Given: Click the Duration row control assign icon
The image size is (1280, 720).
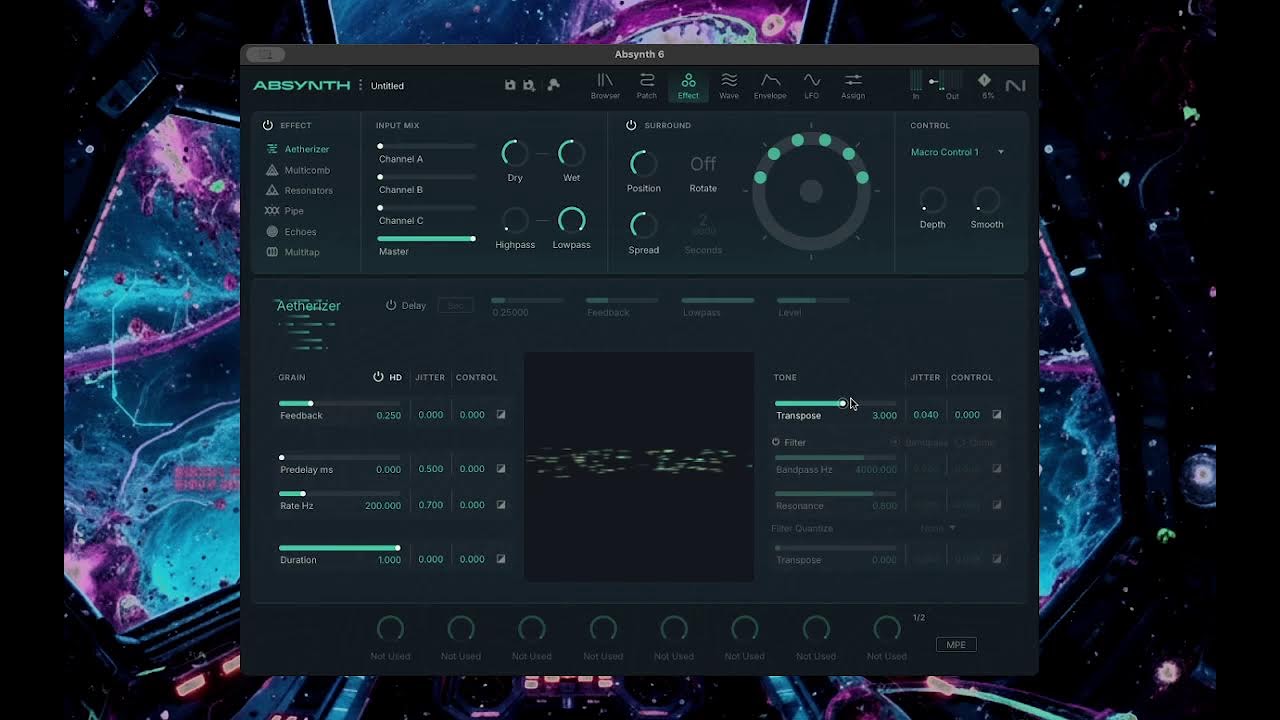Looking at the screenshot, I should [x=501, y=559].
